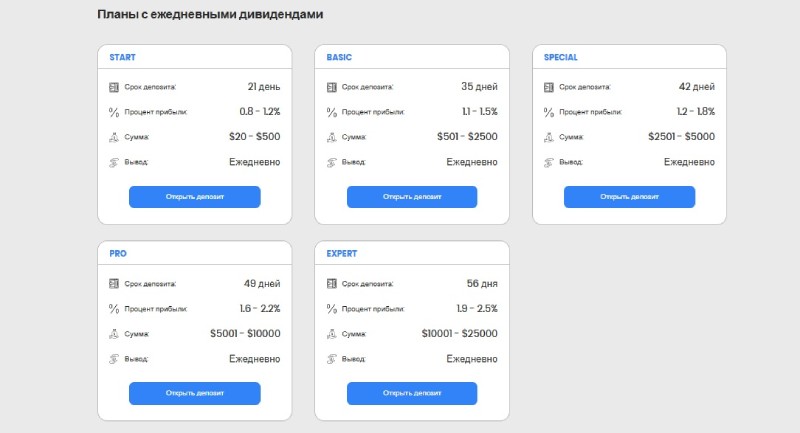The image size is (800, 433).
Task: Click the sum icon in SPECIAL plan
Action: pos(548,137)
